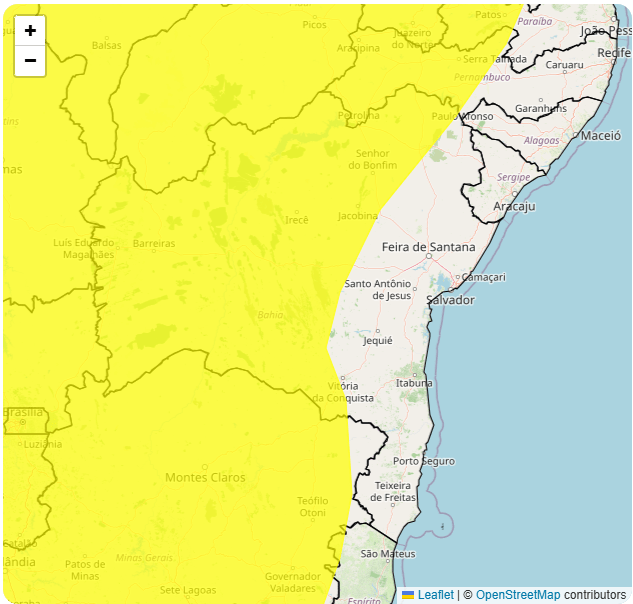633x604 pixels.
Task: Click the Teófilo Otoni label
Action: coord(312,507)
